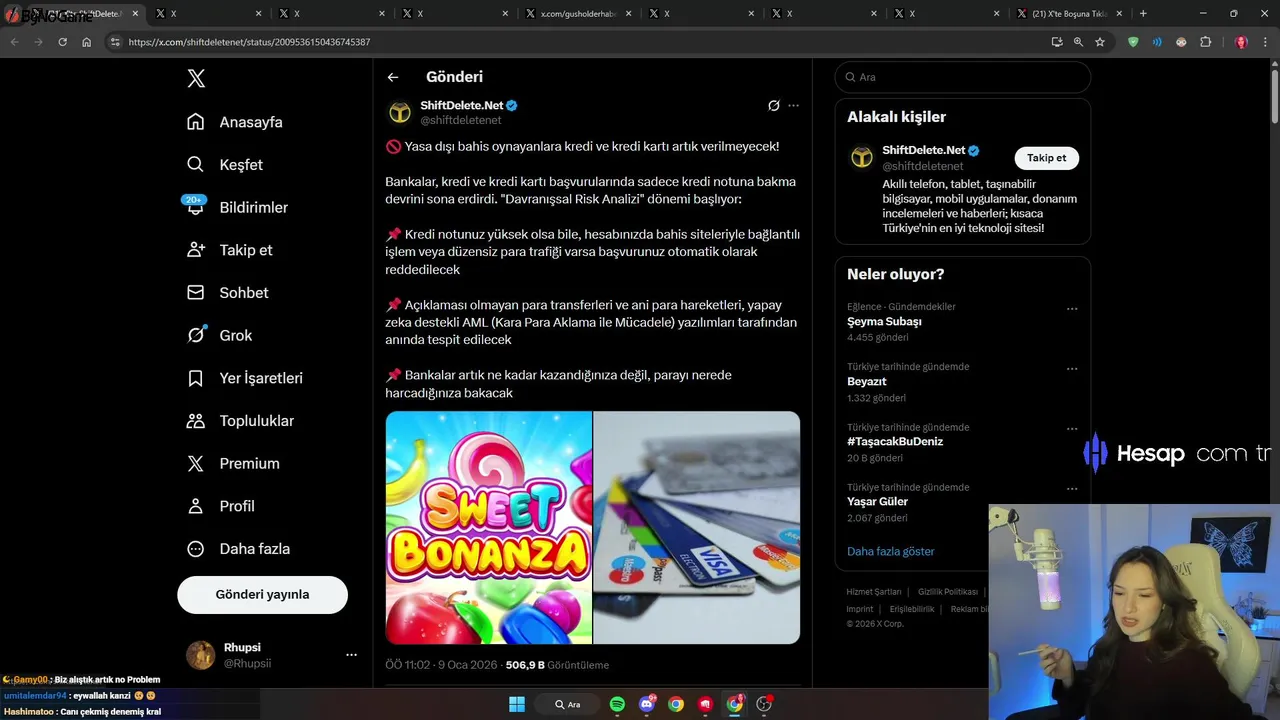This screenshot has height=720, width=1280.
Task: Click the Gönderi yayınla button
Action: (262, 594)
